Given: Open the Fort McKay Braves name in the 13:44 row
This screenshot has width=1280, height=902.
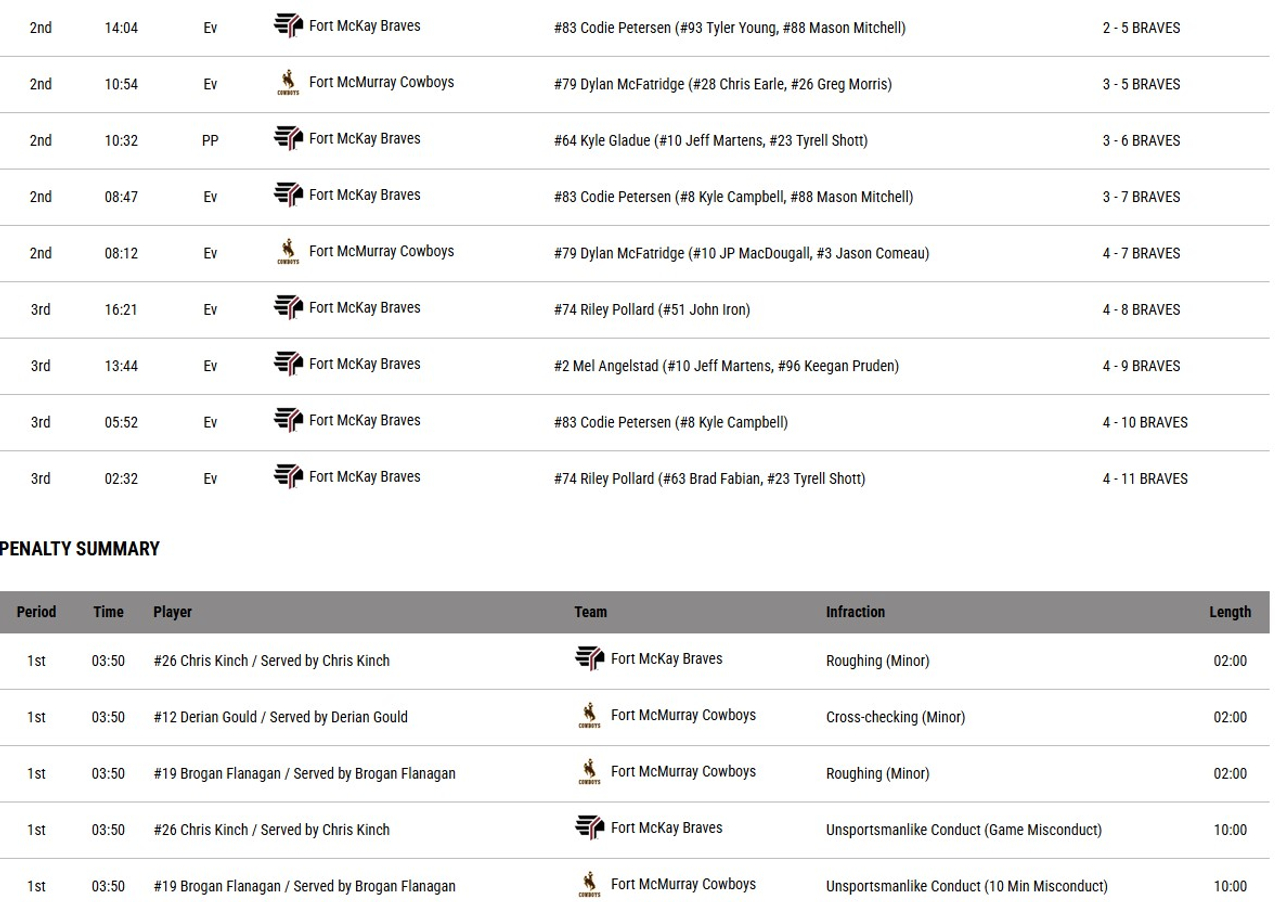Looking at the screenshot, I should point(364,364).
